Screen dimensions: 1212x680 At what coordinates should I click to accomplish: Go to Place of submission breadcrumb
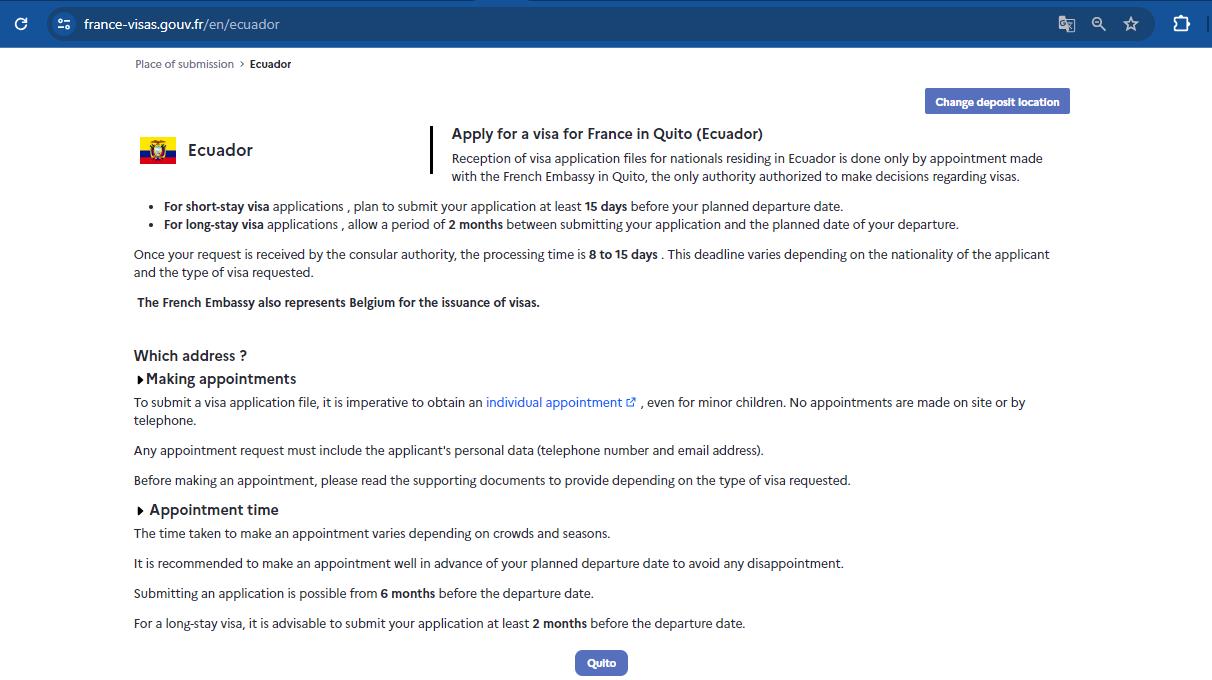184,64
